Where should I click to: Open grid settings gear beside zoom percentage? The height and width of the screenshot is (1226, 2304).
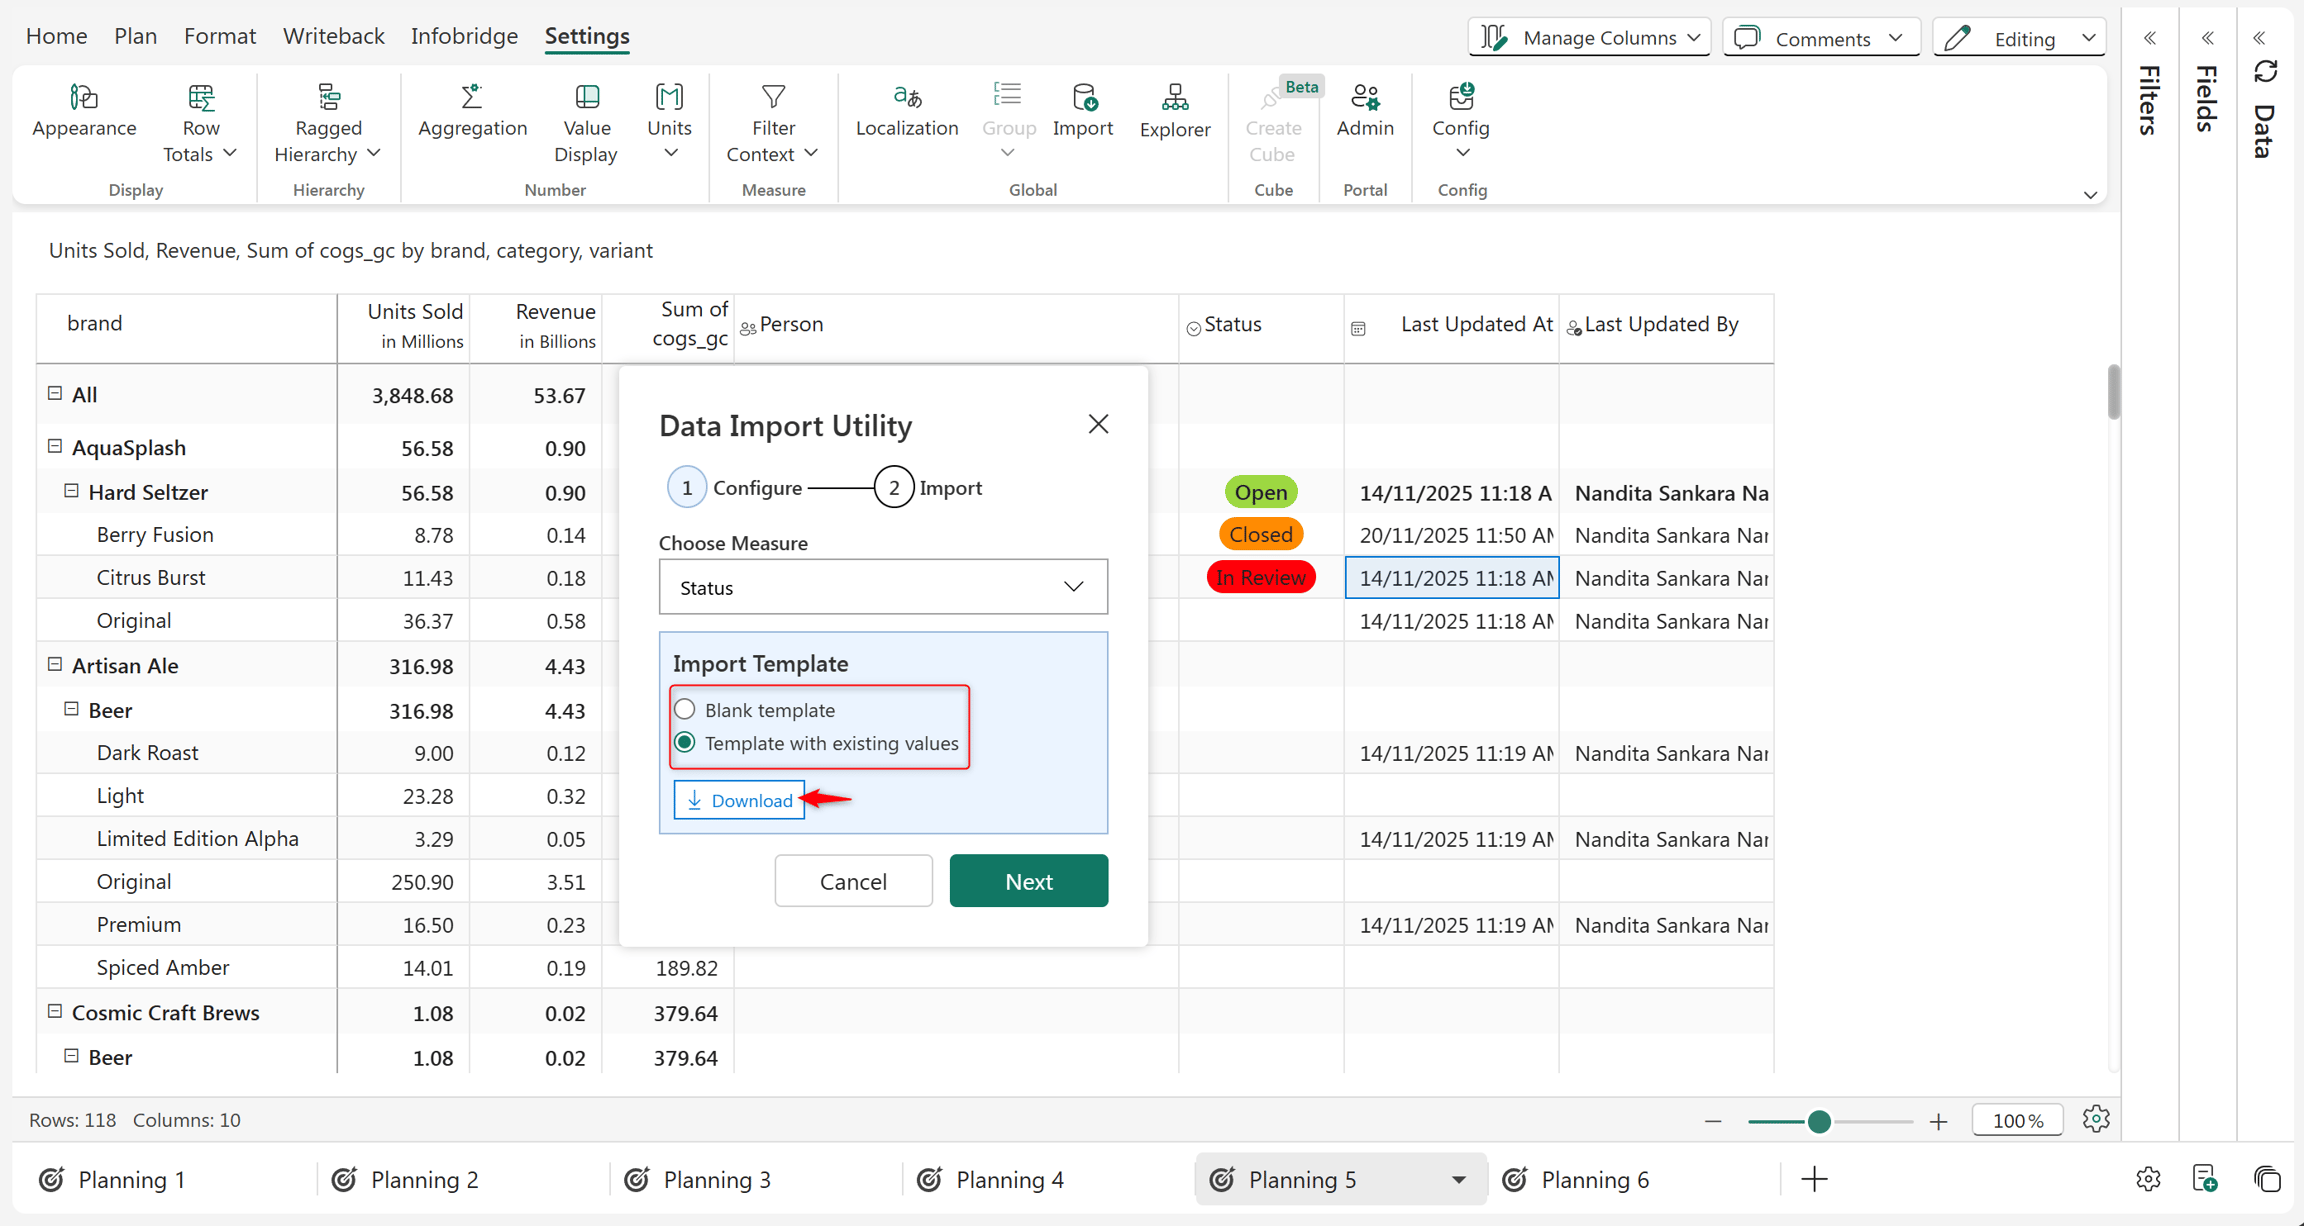coord(2096,1119)
